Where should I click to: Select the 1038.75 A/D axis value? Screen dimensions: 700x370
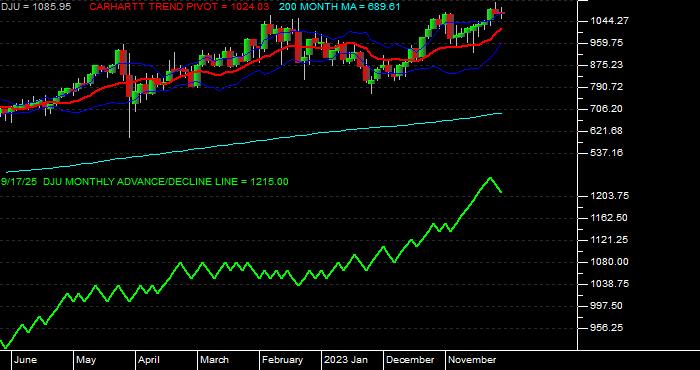click(609, 284)
